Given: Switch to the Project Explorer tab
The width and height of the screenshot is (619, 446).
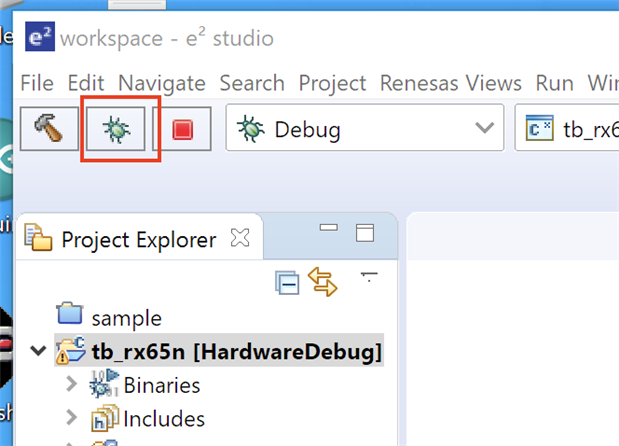Looking at the screenshot, I should (137, 239).
